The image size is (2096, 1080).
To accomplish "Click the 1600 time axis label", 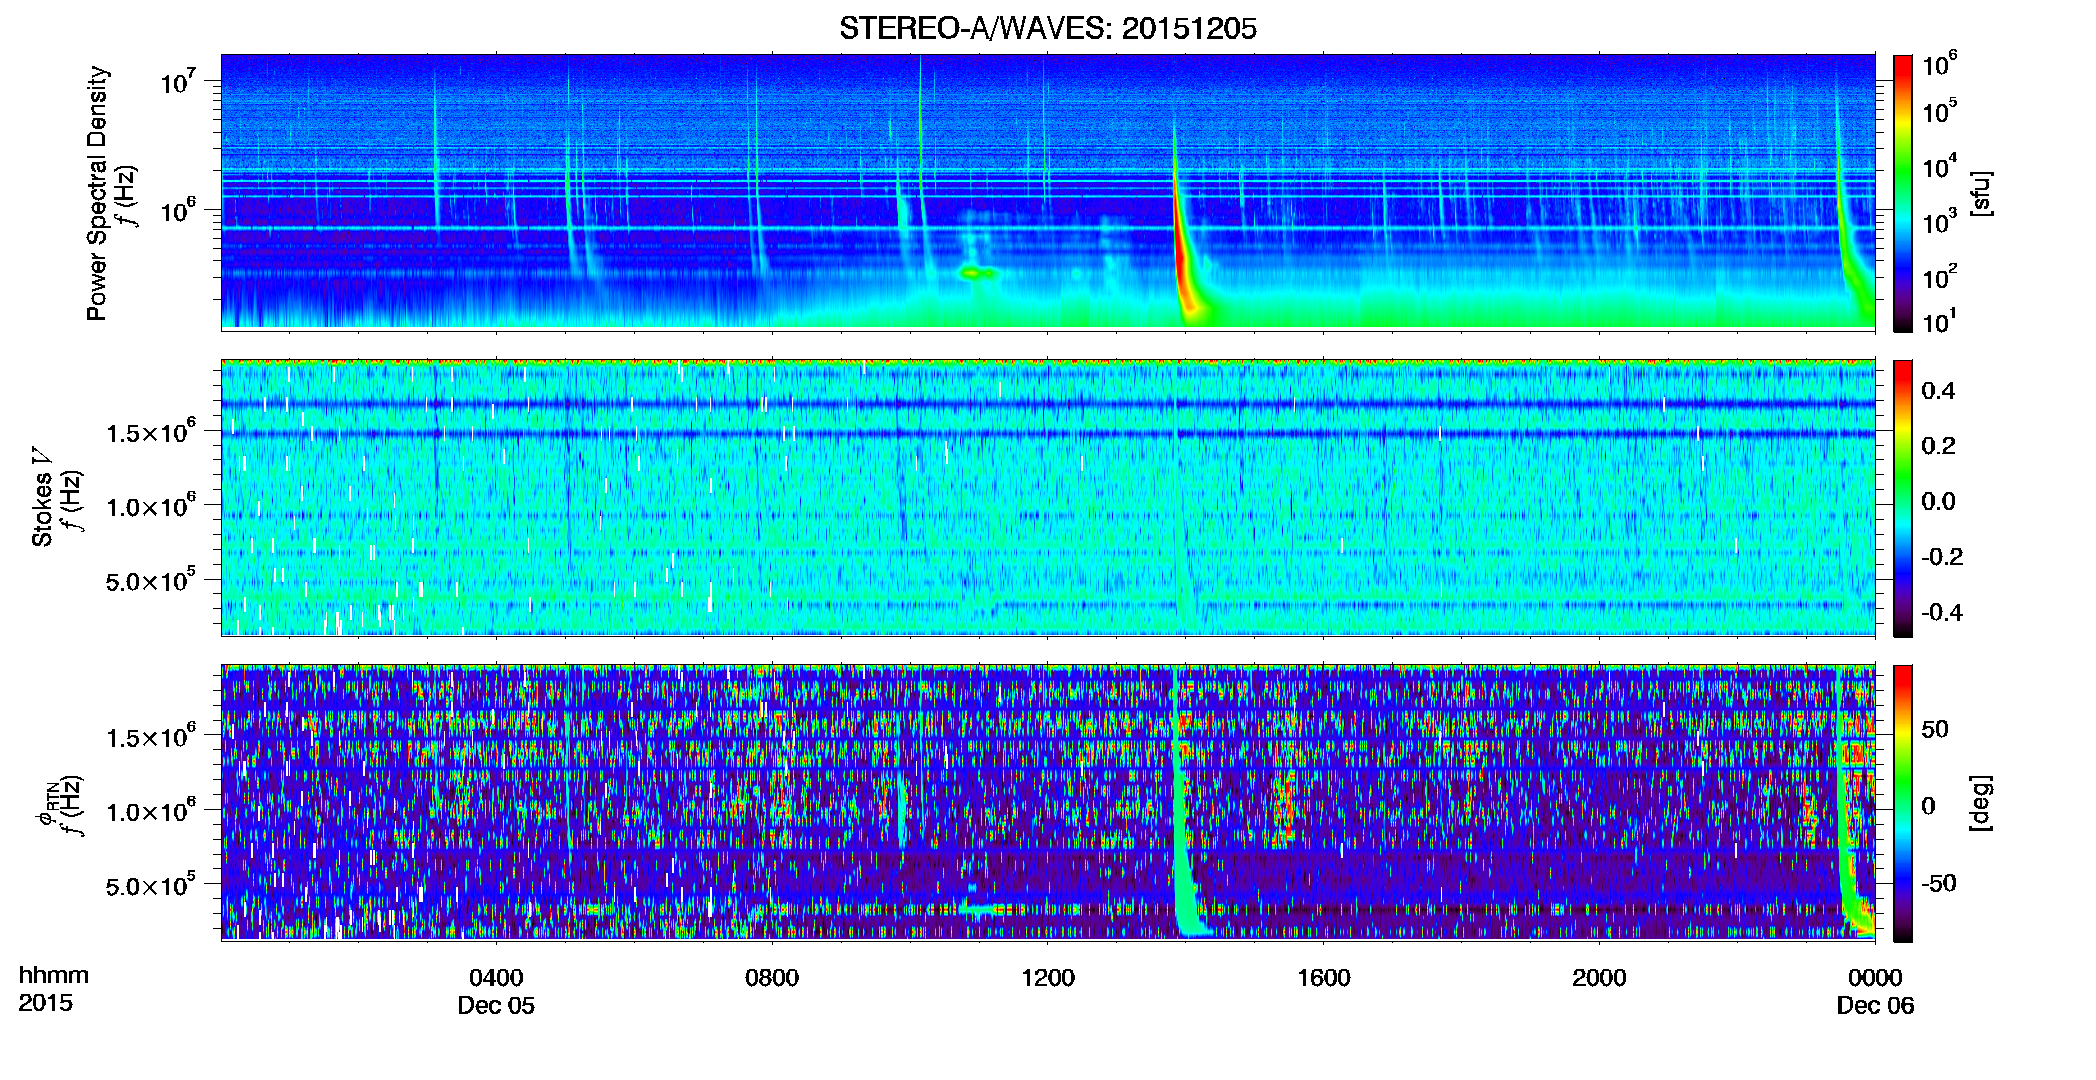I will pos(1324,977).
